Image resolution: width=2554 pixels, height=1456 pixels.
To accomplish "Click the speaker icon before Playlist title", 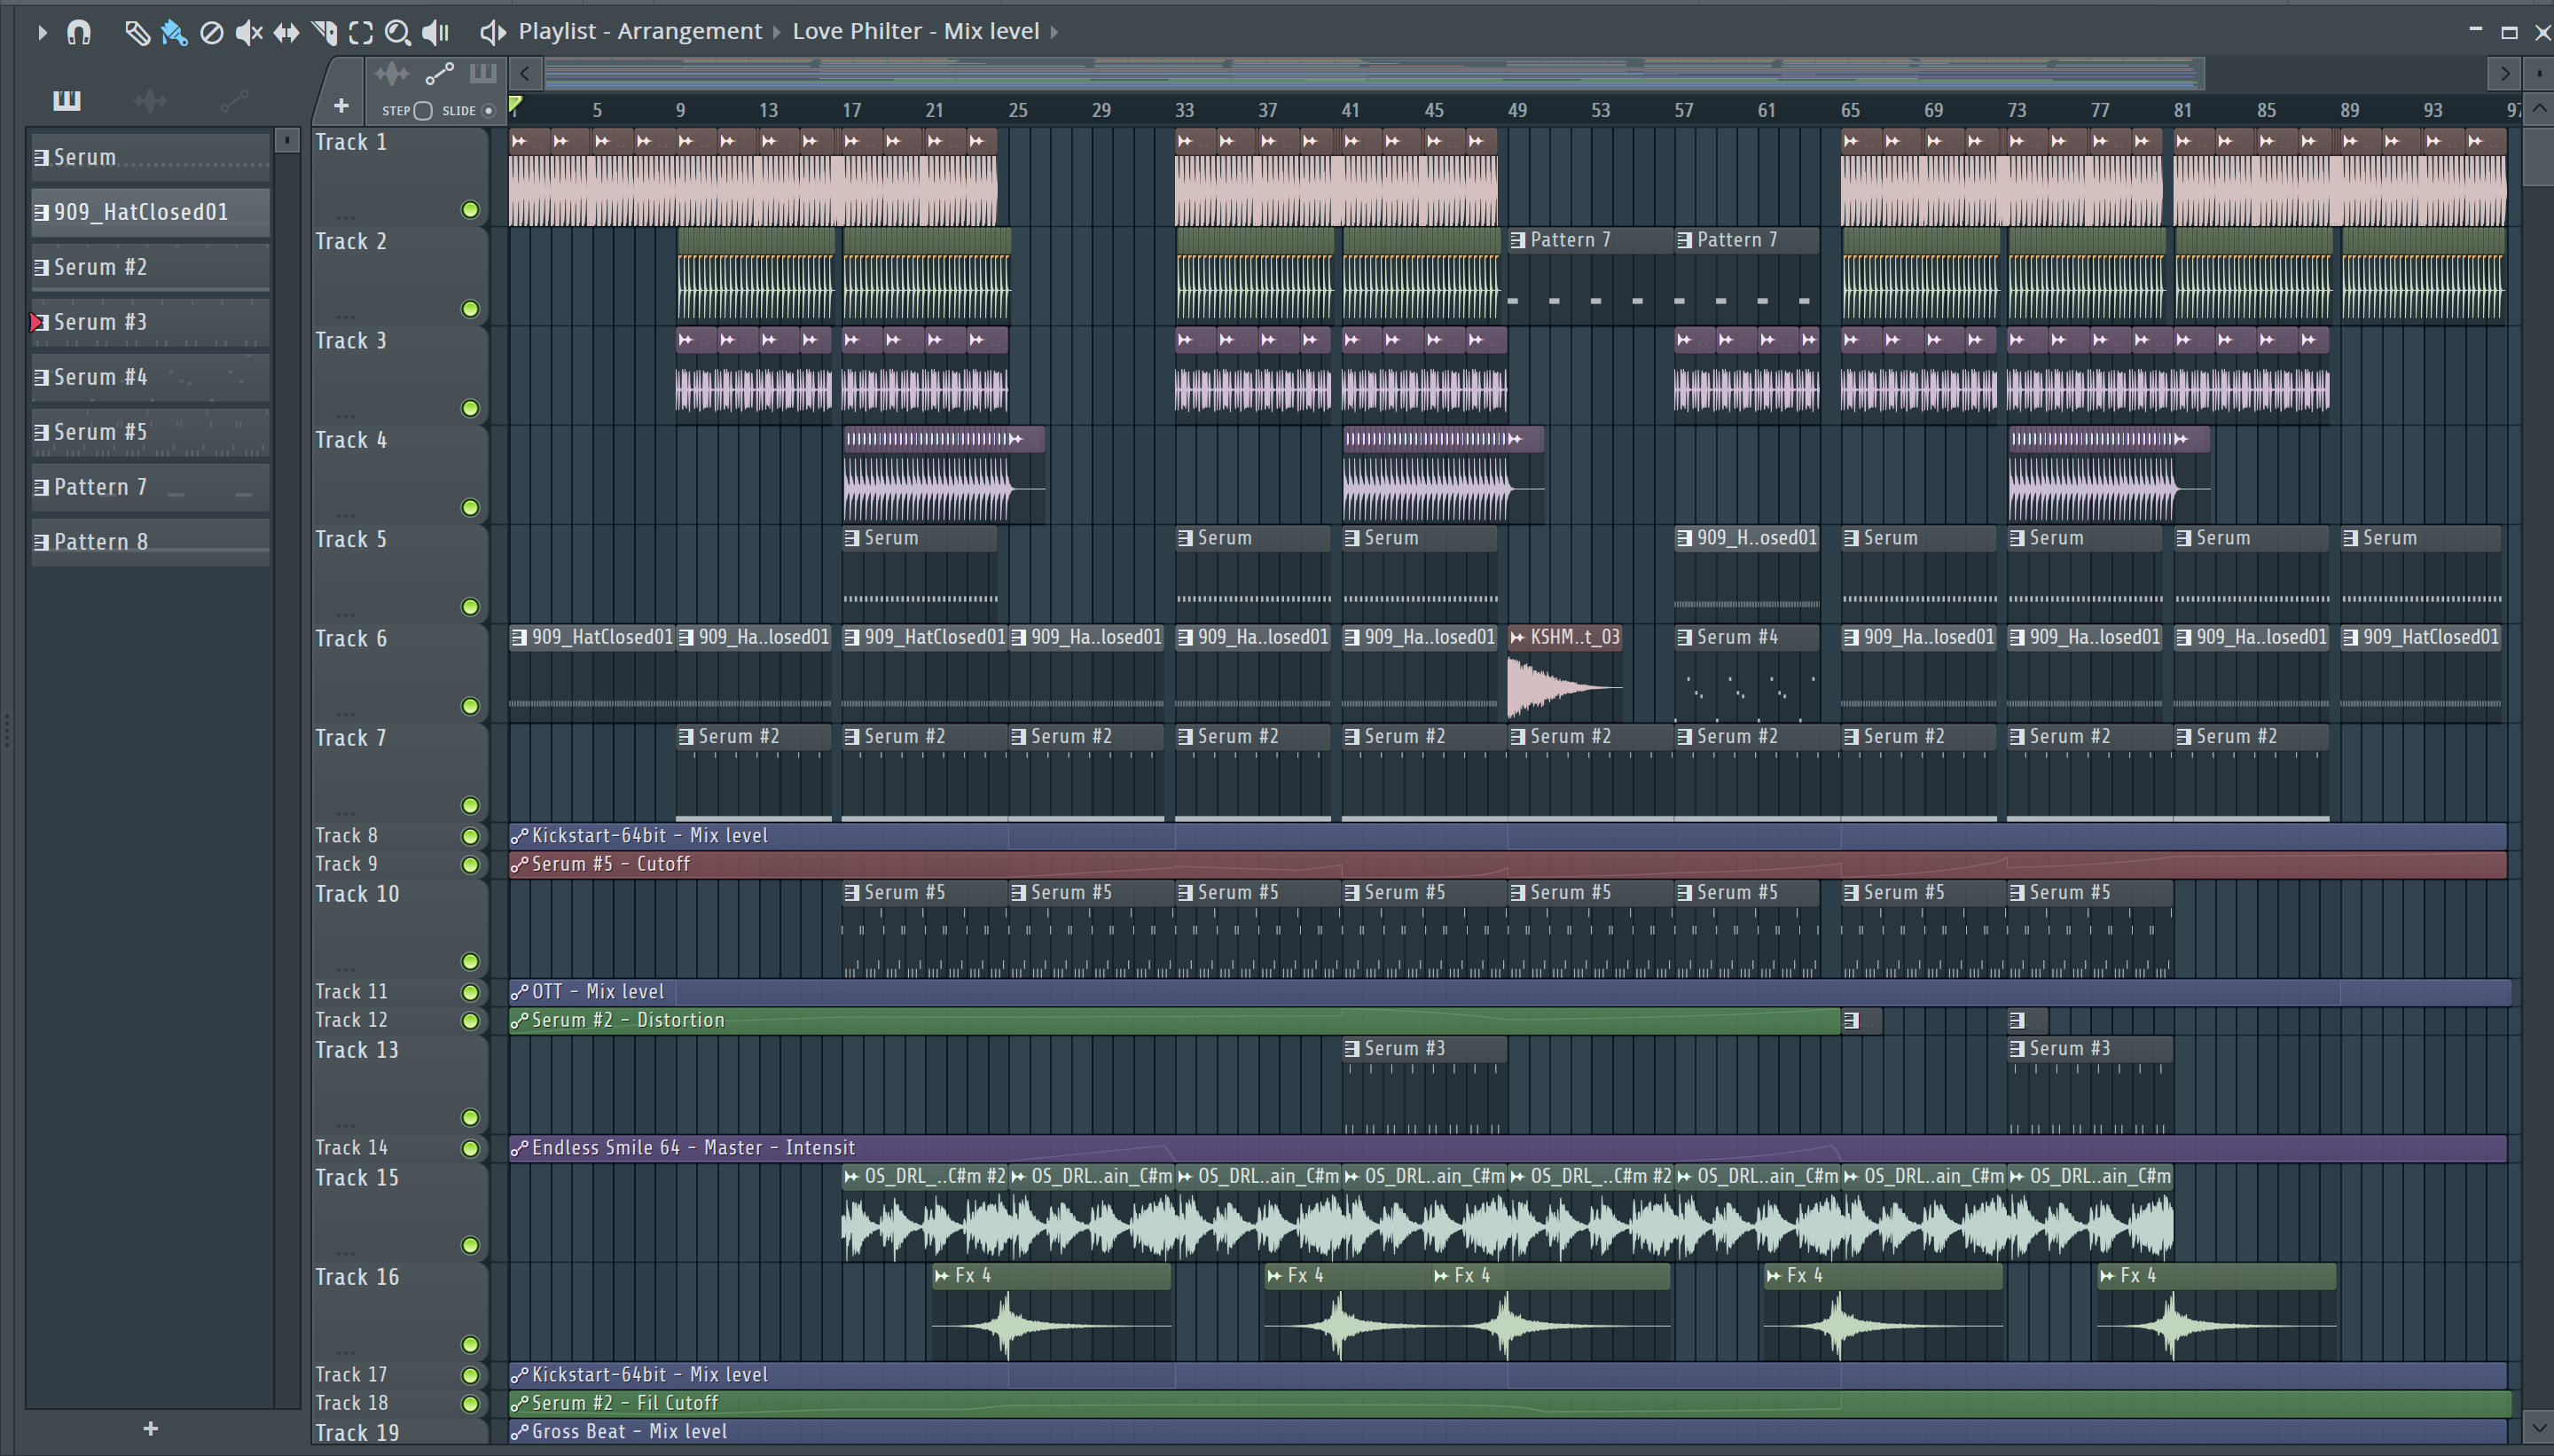I will pos(492,33).
